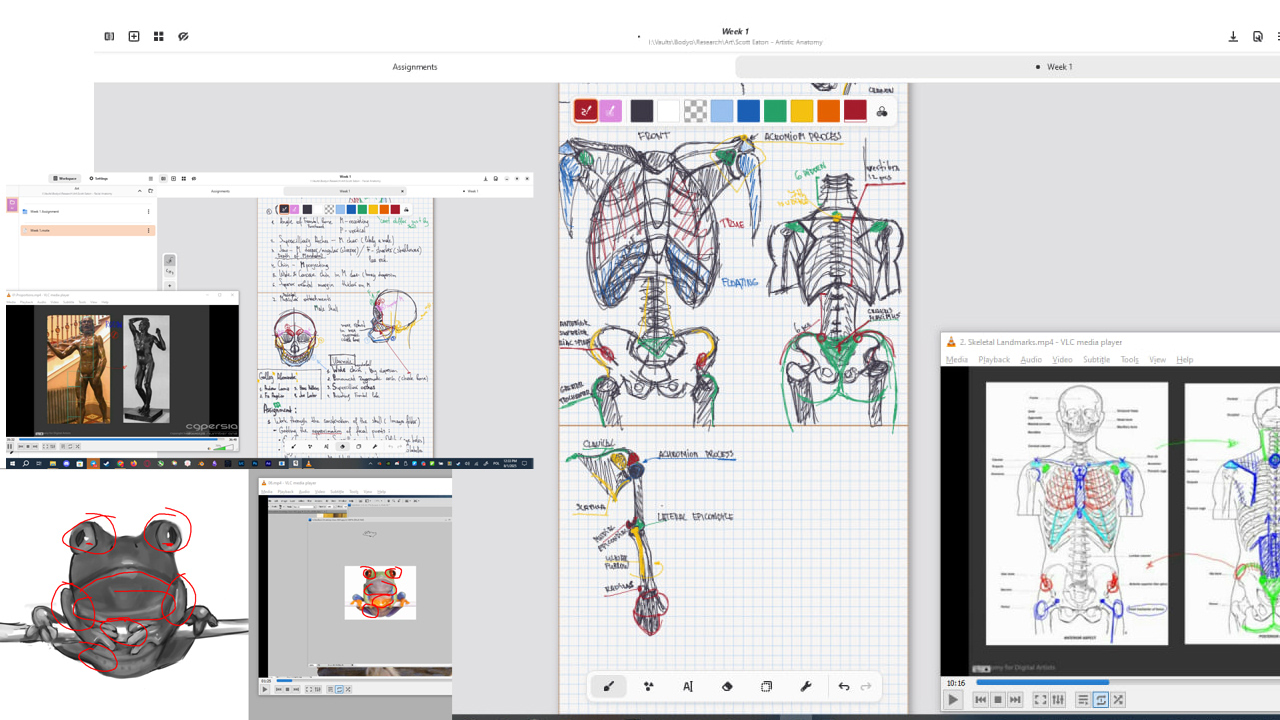
Task: Pick the orange color swatch
Action: 828,111
